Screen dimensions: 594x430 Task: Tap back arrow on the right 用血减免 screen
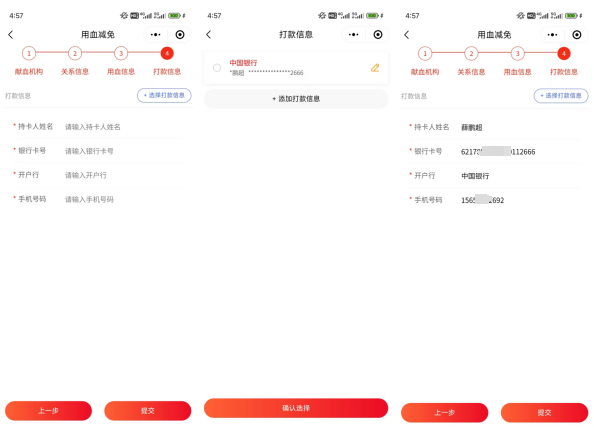tap(407, 35)
